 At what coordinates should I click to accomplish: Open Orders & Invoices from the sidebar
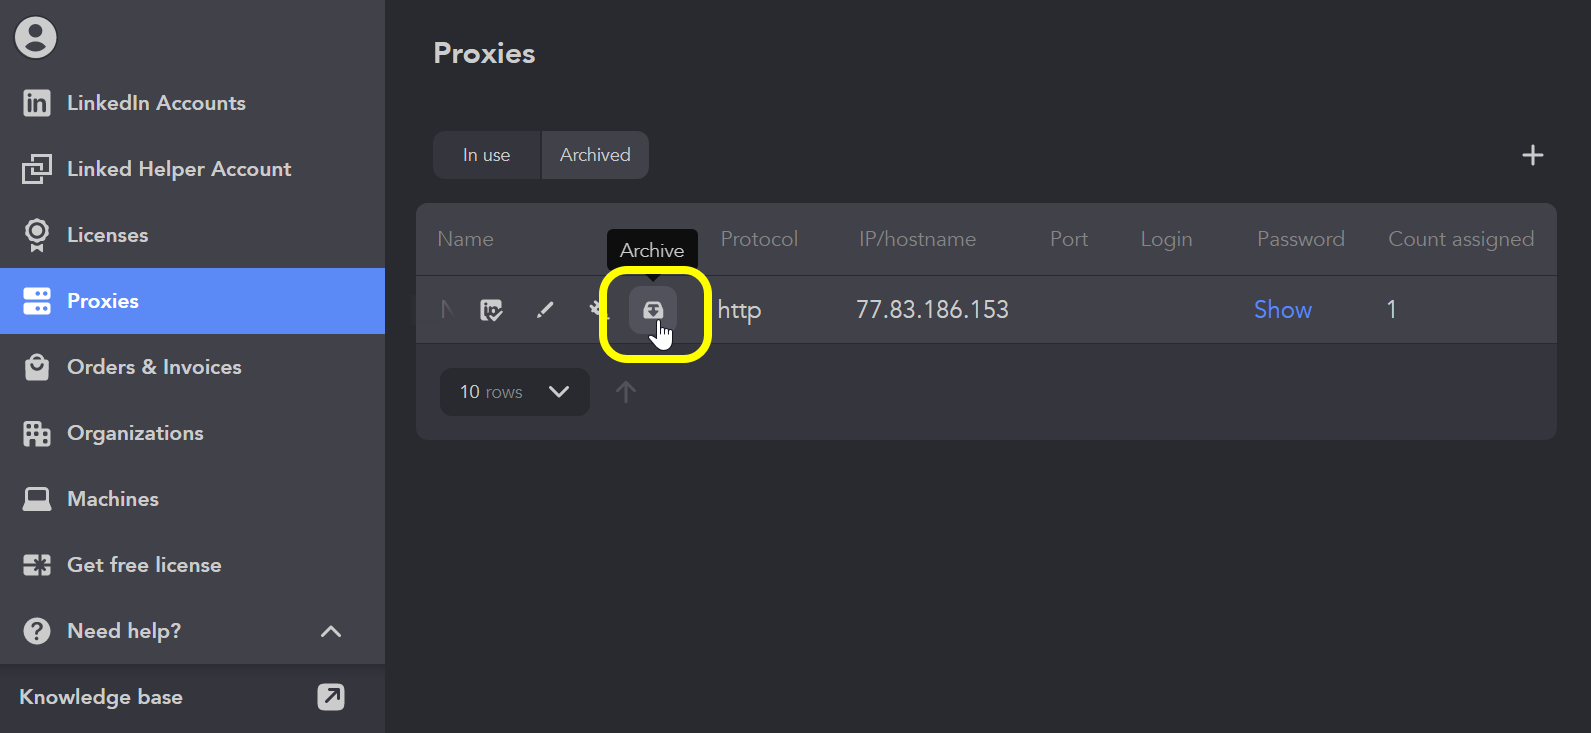154,366
